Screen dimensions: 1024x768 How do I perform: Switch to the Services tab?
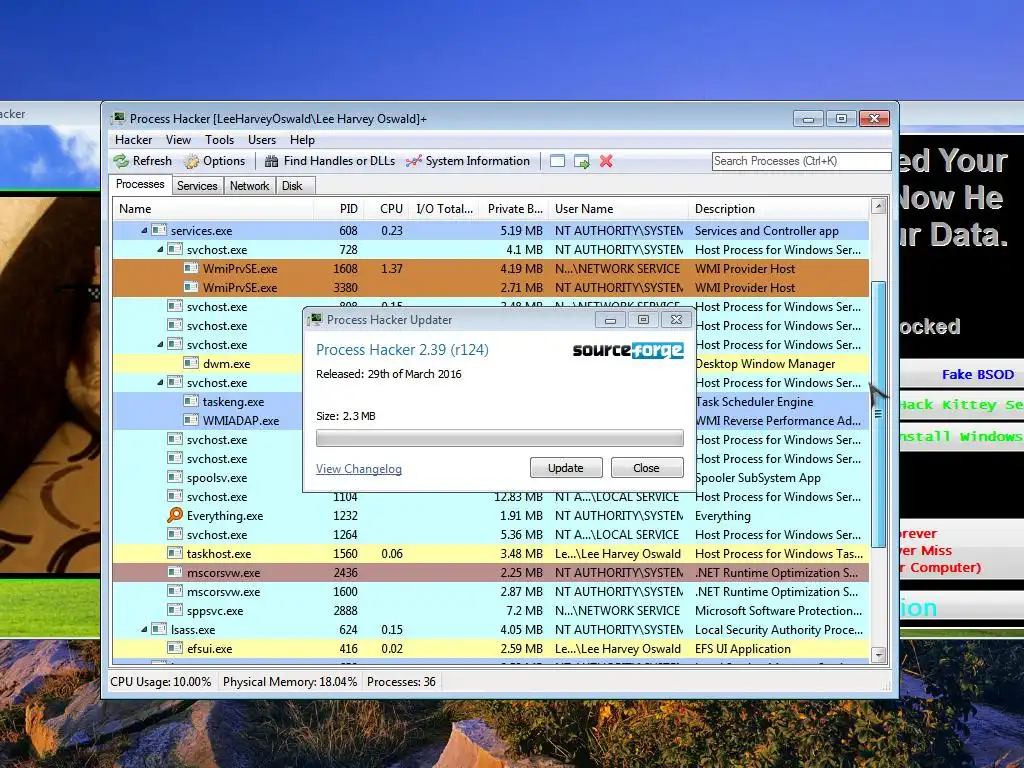(197, 186)
